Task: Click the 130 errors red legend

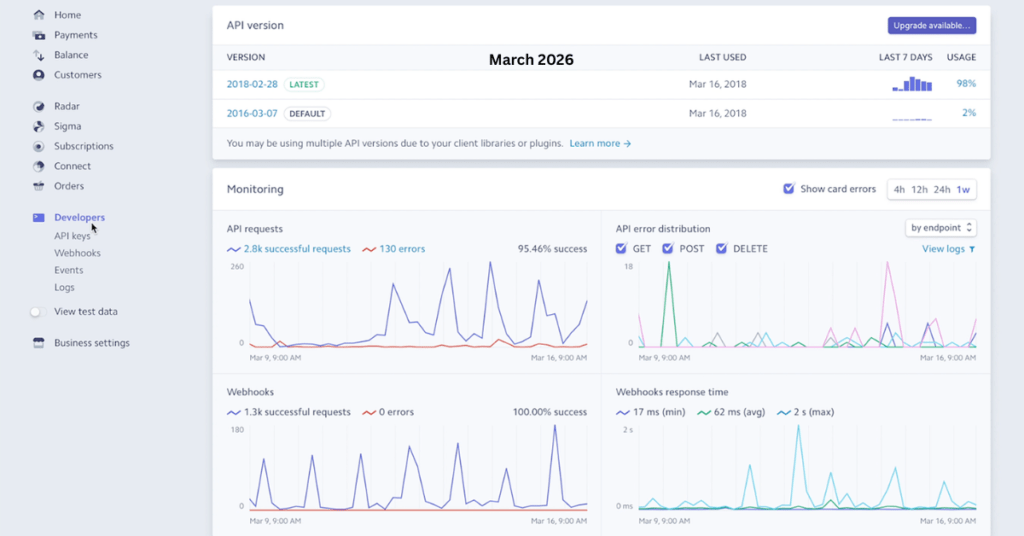Action: 398,249
